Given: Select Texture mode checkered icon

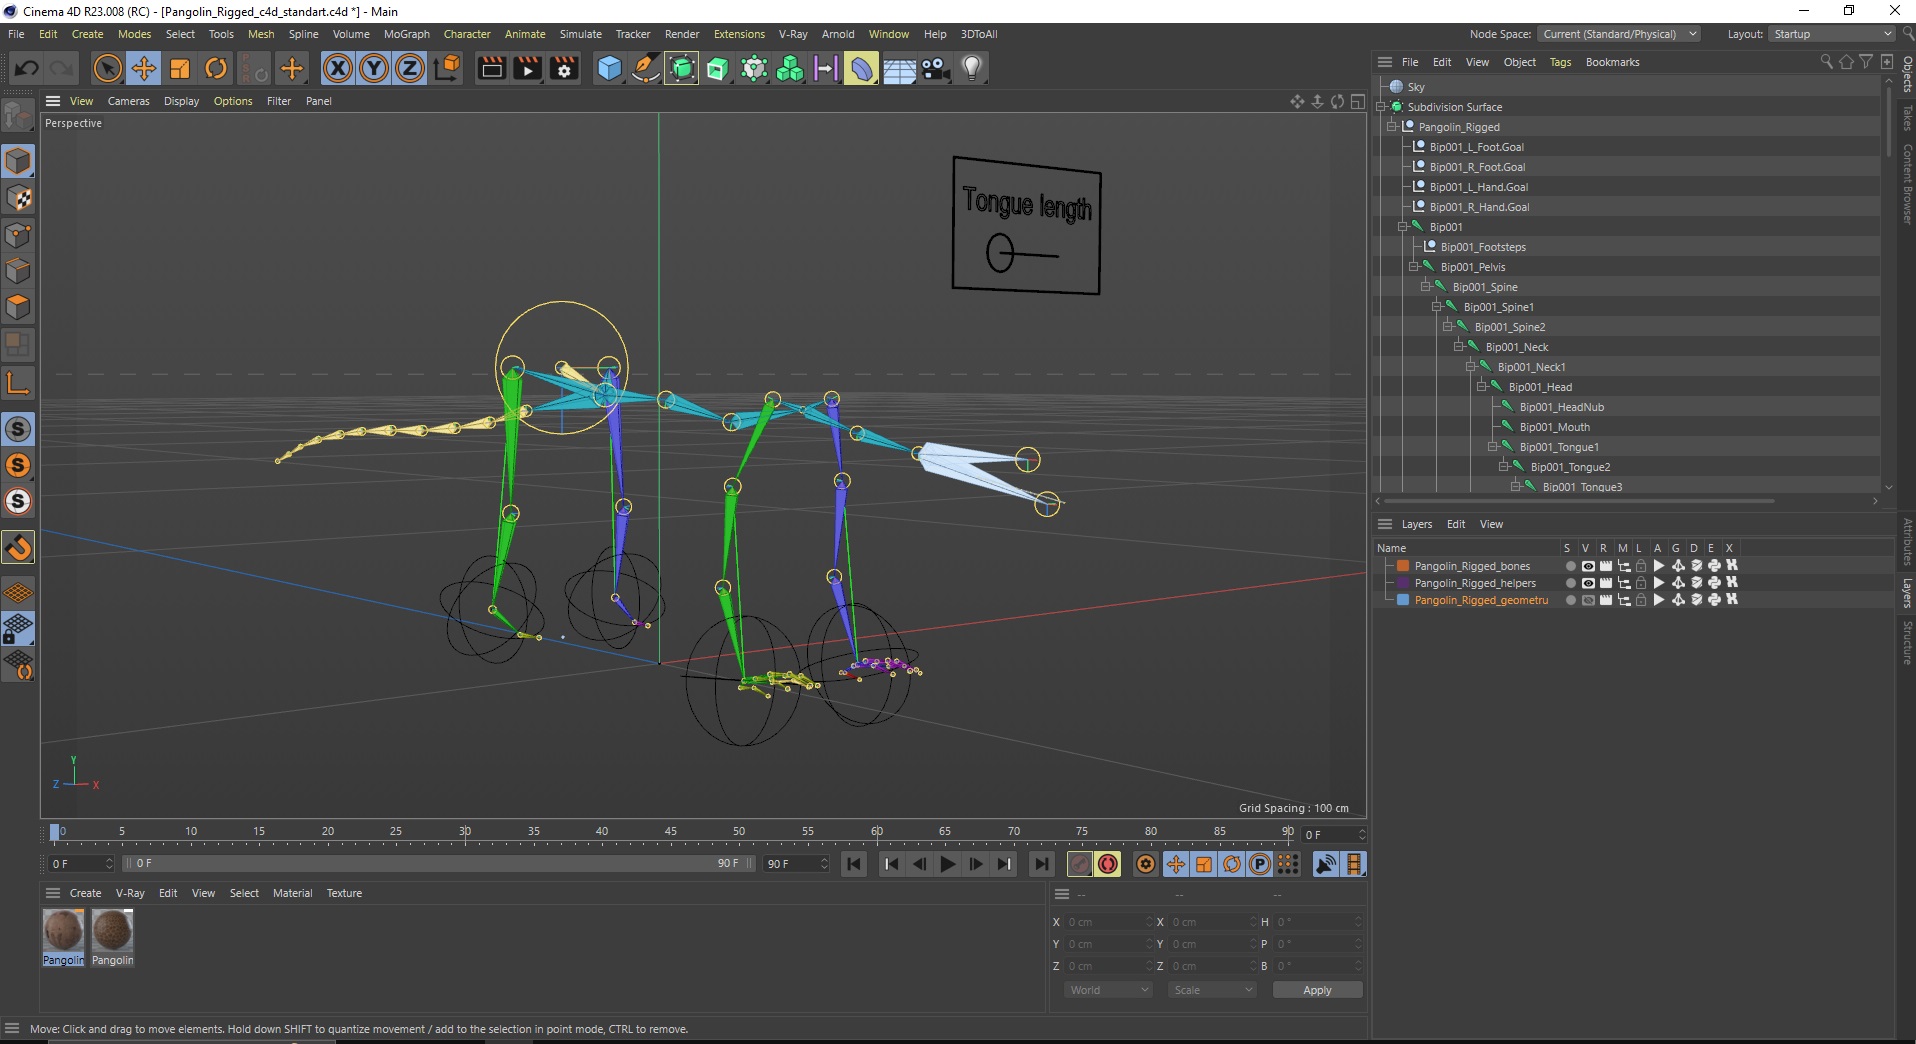Looking at the screenshot, I should [18, 198].
